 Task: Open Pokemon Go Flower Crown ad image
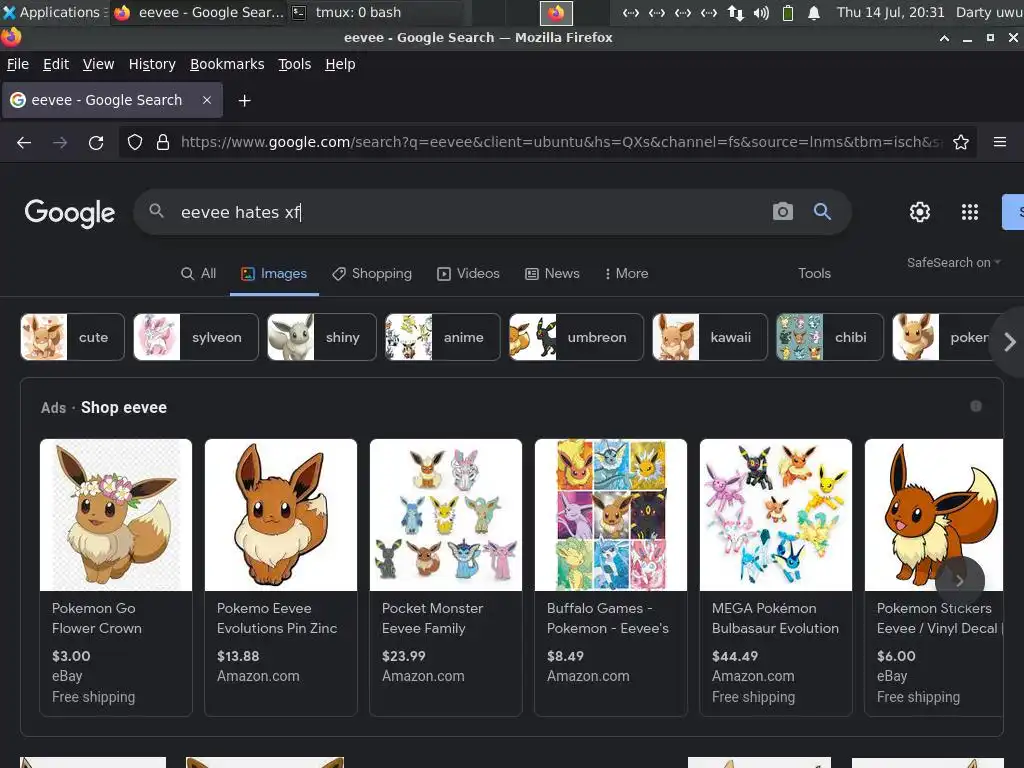(x=116, y=515)
